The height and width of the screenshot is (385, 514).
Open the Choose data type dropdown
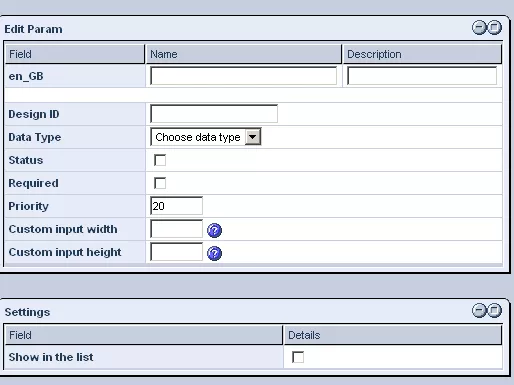206,137
